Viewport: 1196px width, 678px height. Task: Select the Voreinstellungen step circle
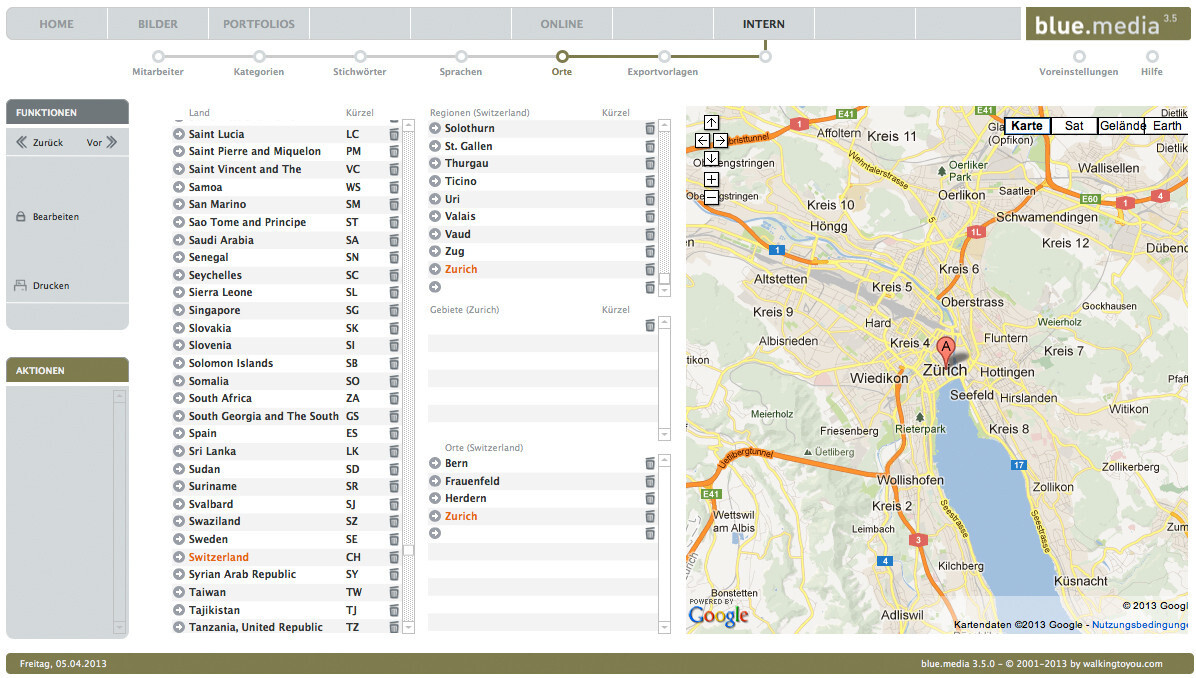(x=1079, y=57)
